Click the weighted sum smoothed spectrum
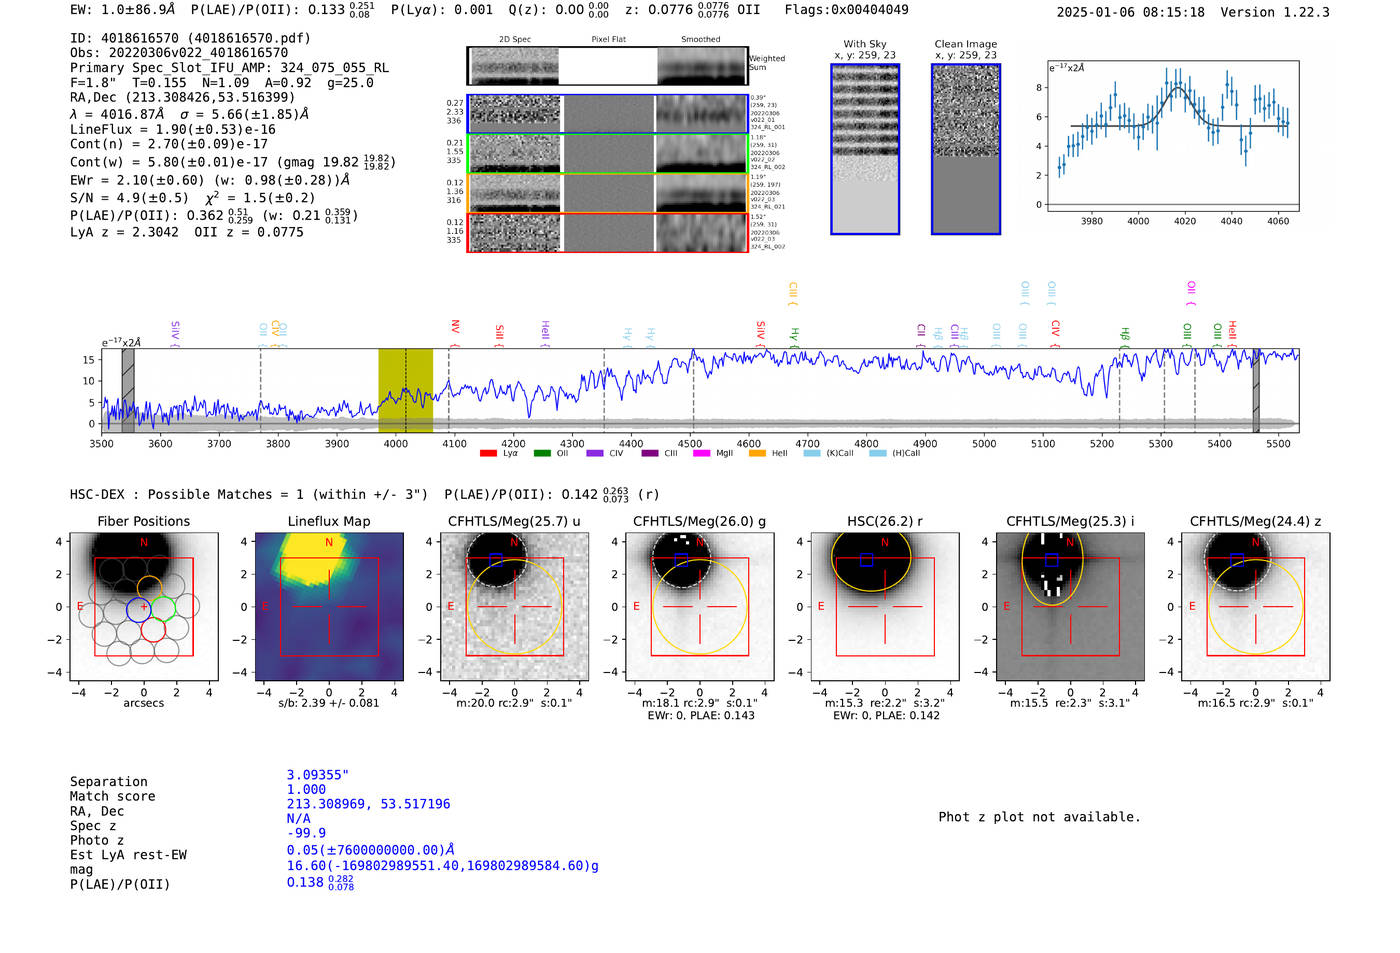Screen dimensions: 1400x953 point(702,66)
